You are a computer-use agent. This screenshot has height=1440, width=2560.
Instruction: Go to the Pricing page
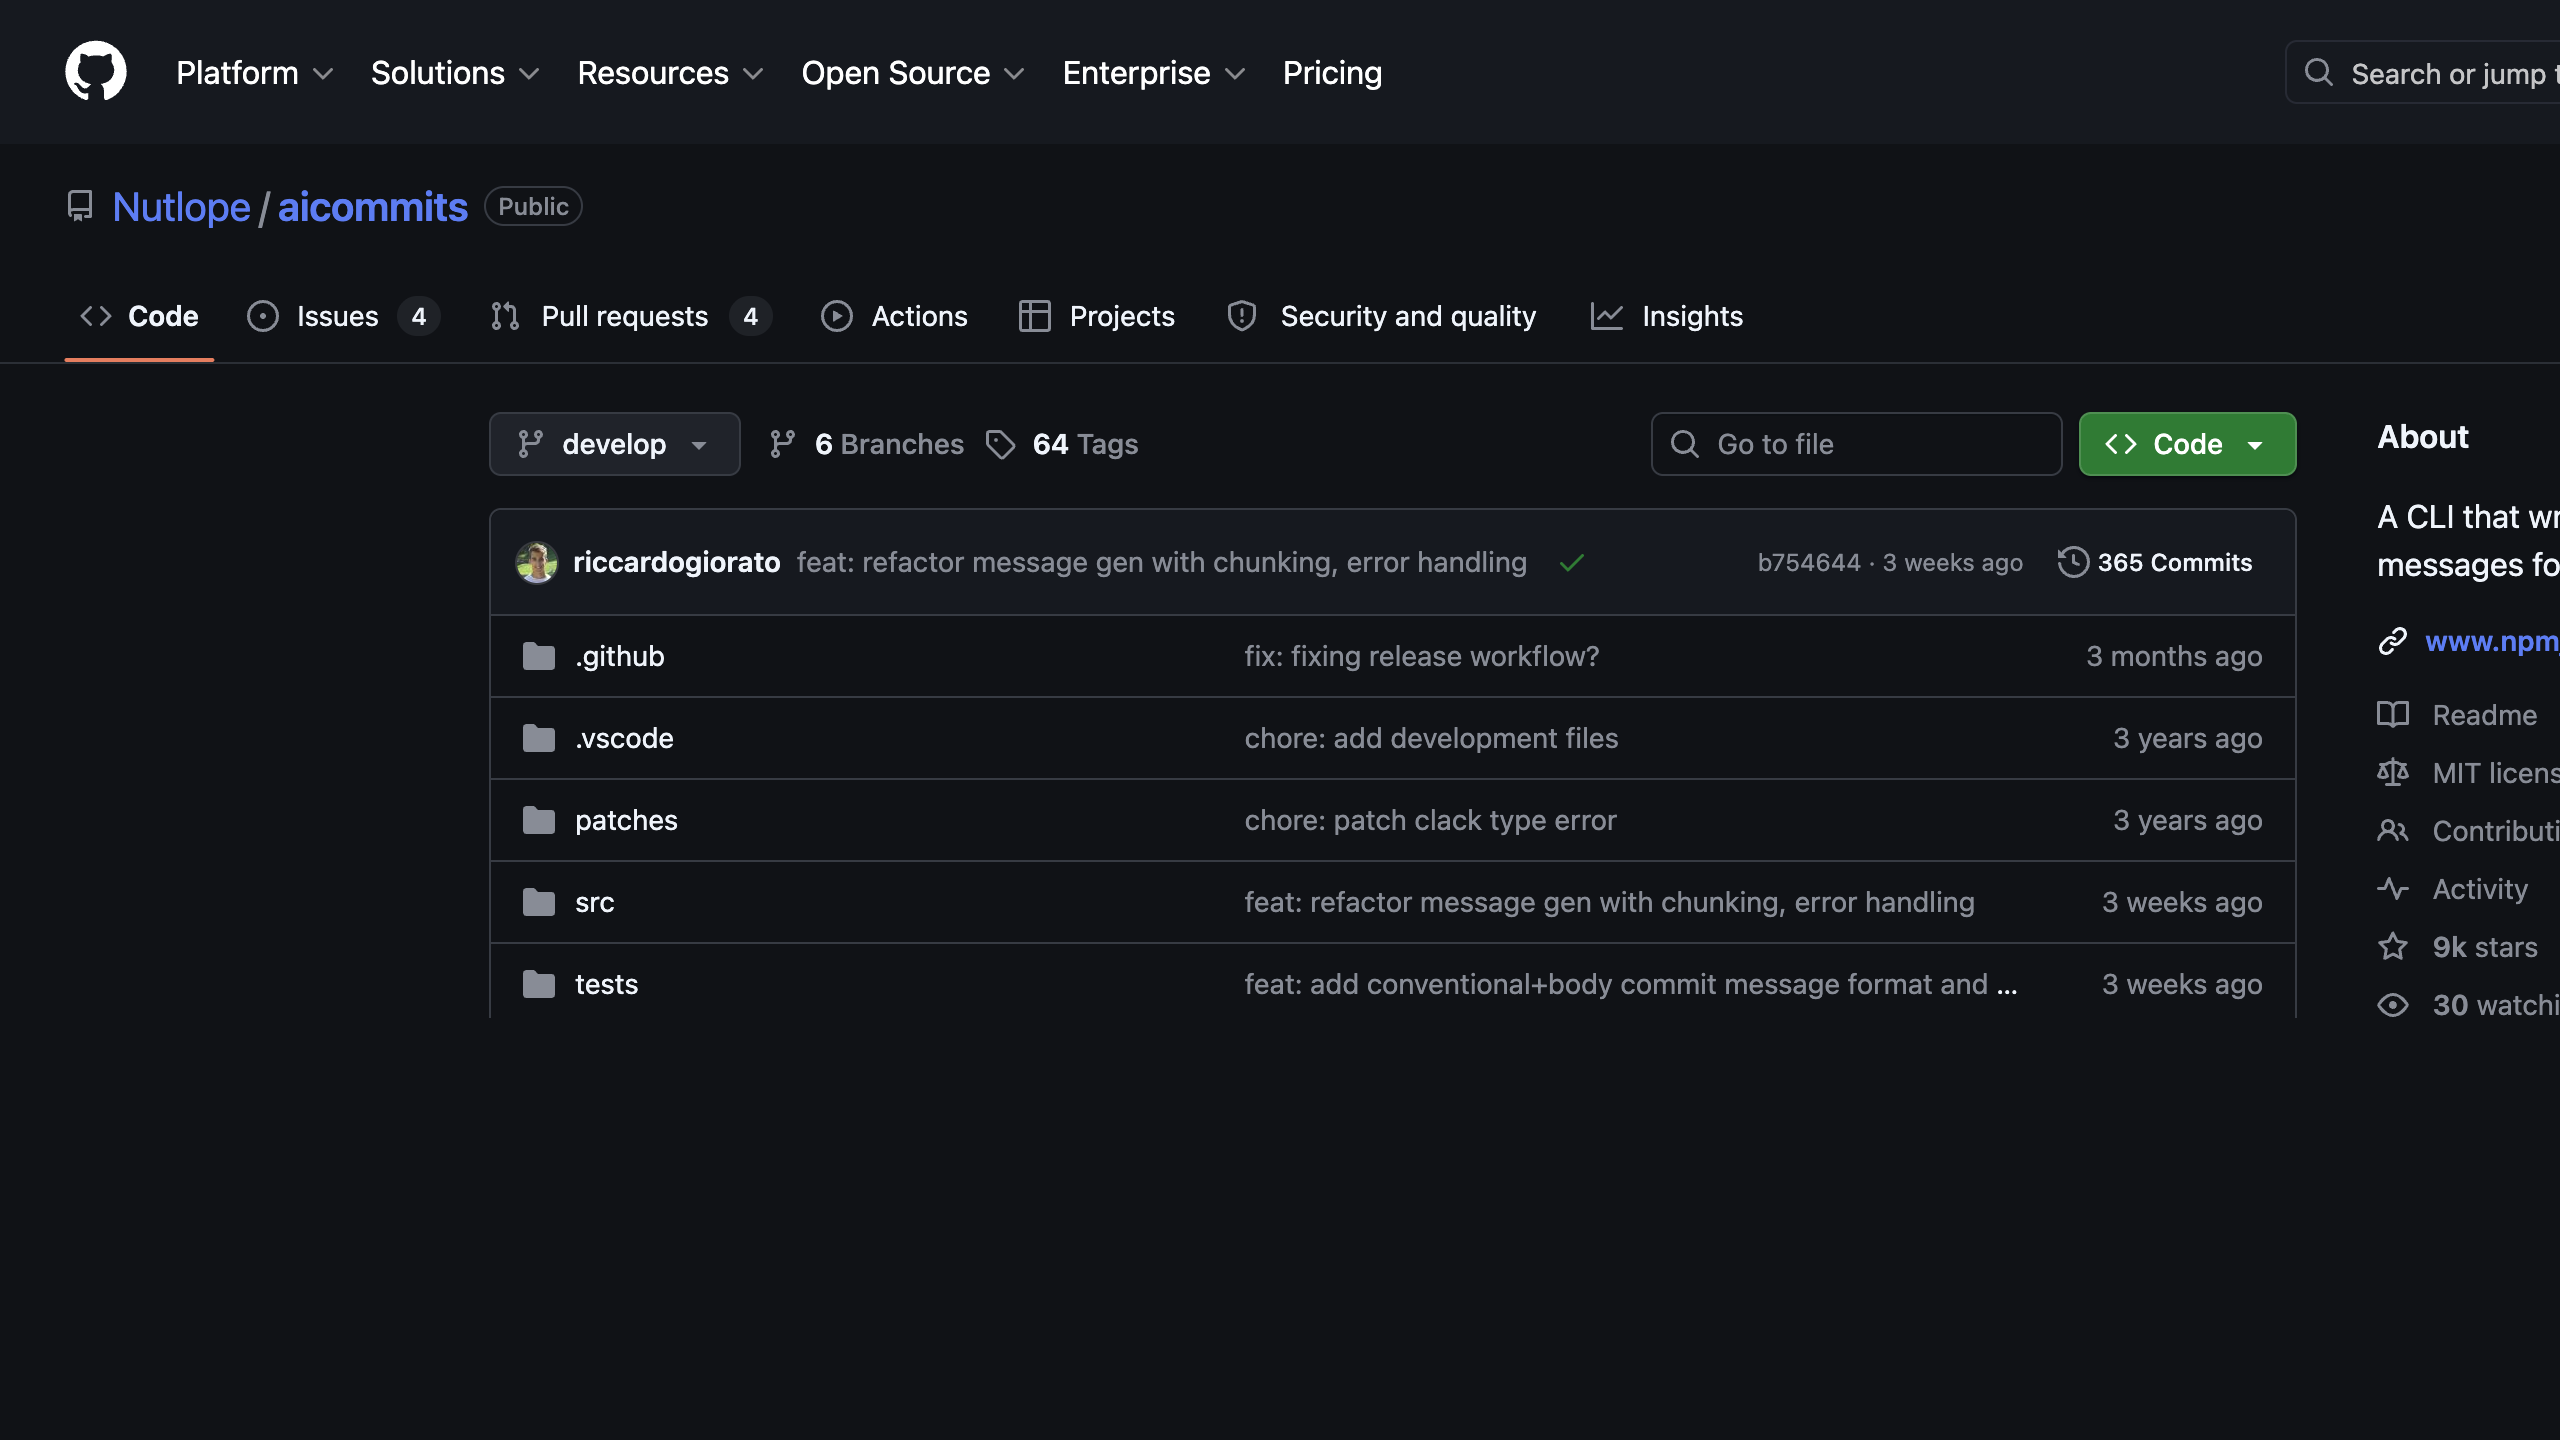point(1332,73)
